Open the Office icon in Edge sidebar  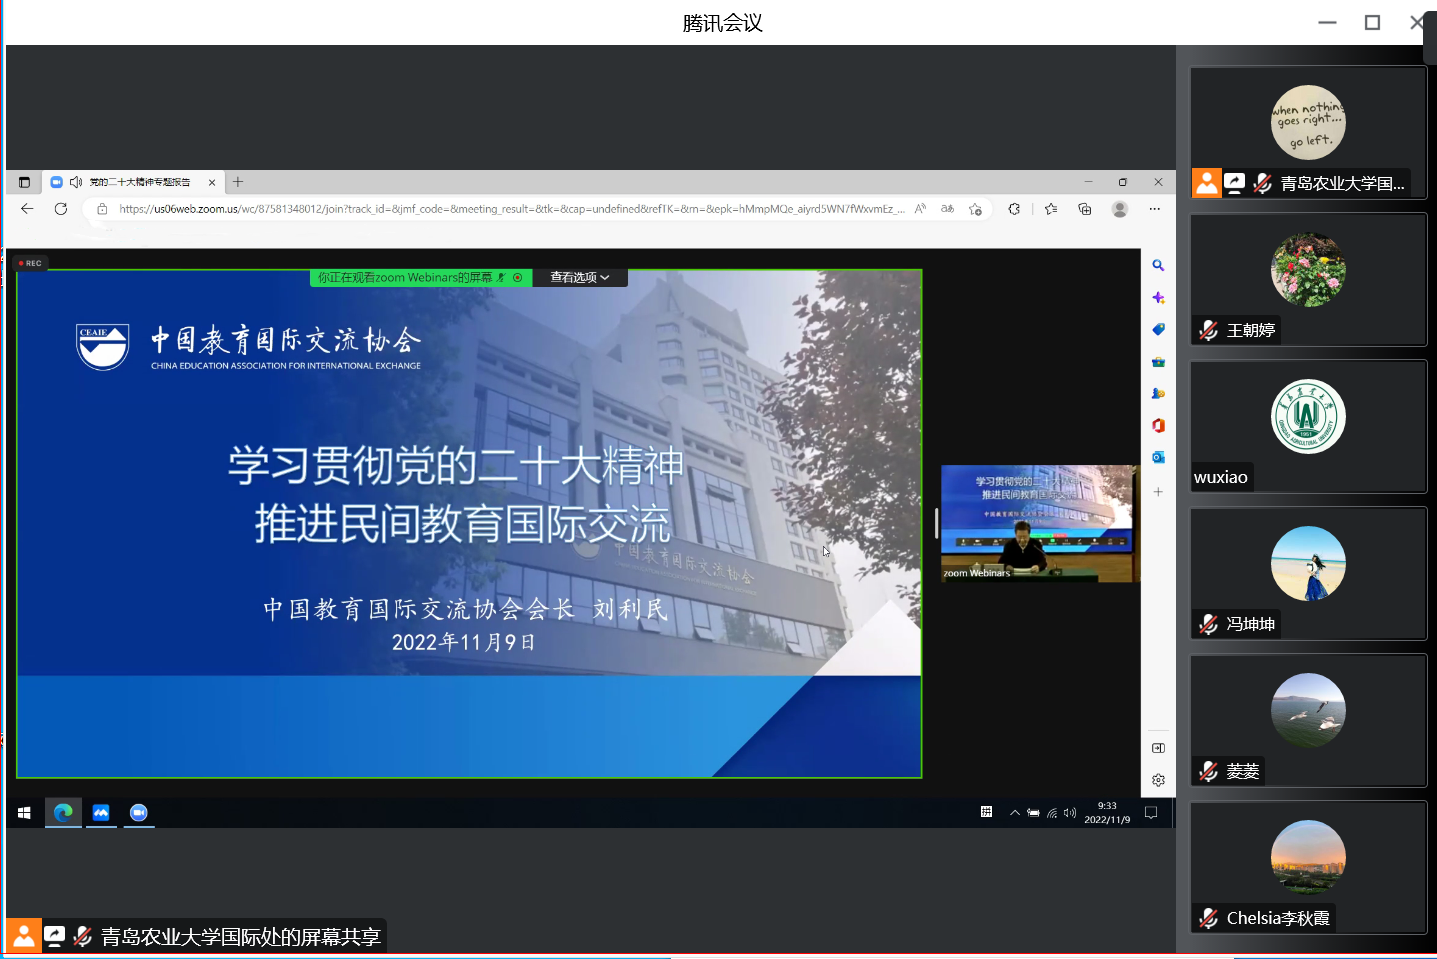click(x=1158, y=425)
